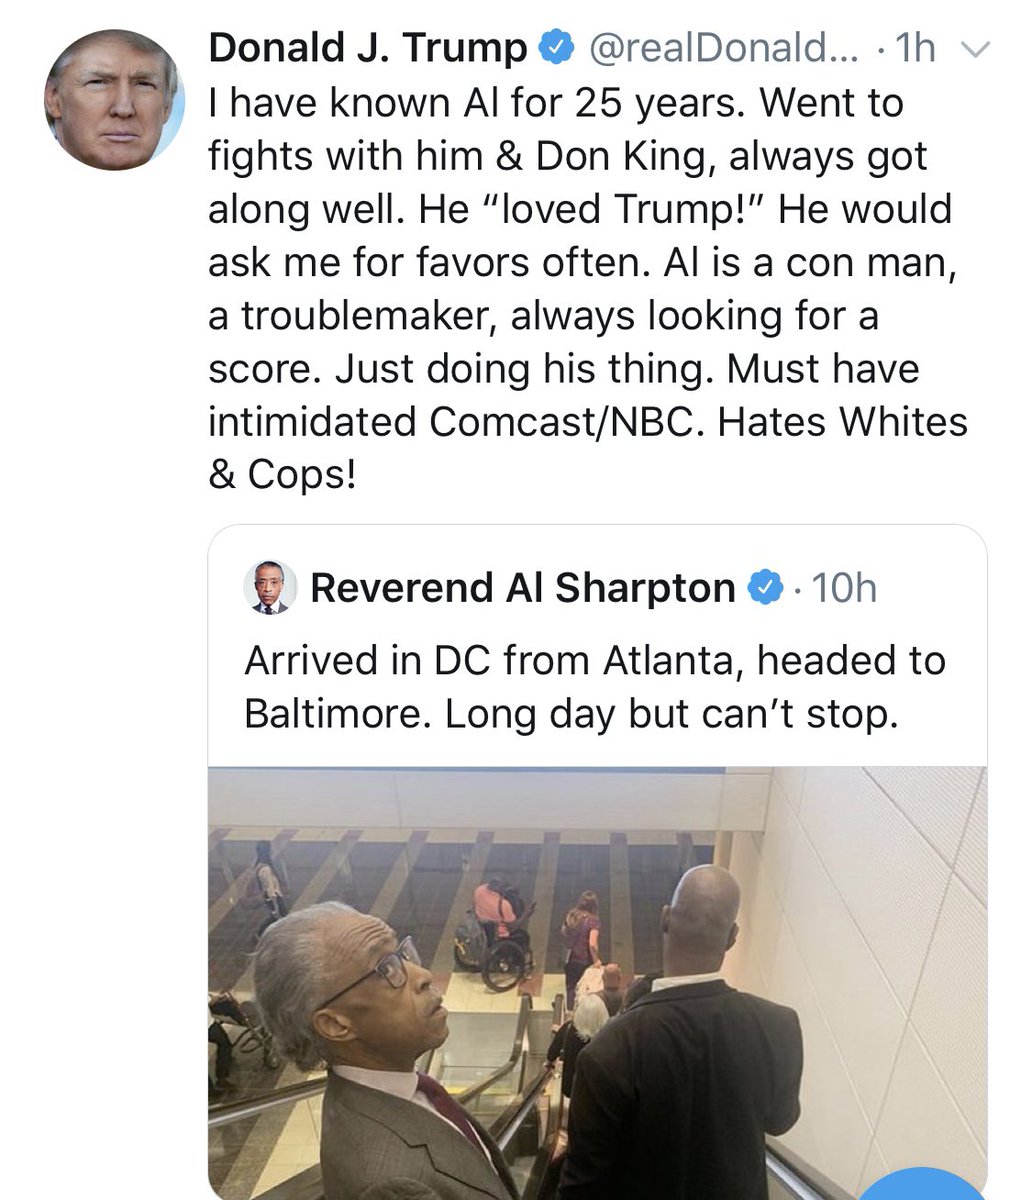Open Donald J. Trump's profile avatar
The image size is (1032, 1200).
tap(114, 100)
